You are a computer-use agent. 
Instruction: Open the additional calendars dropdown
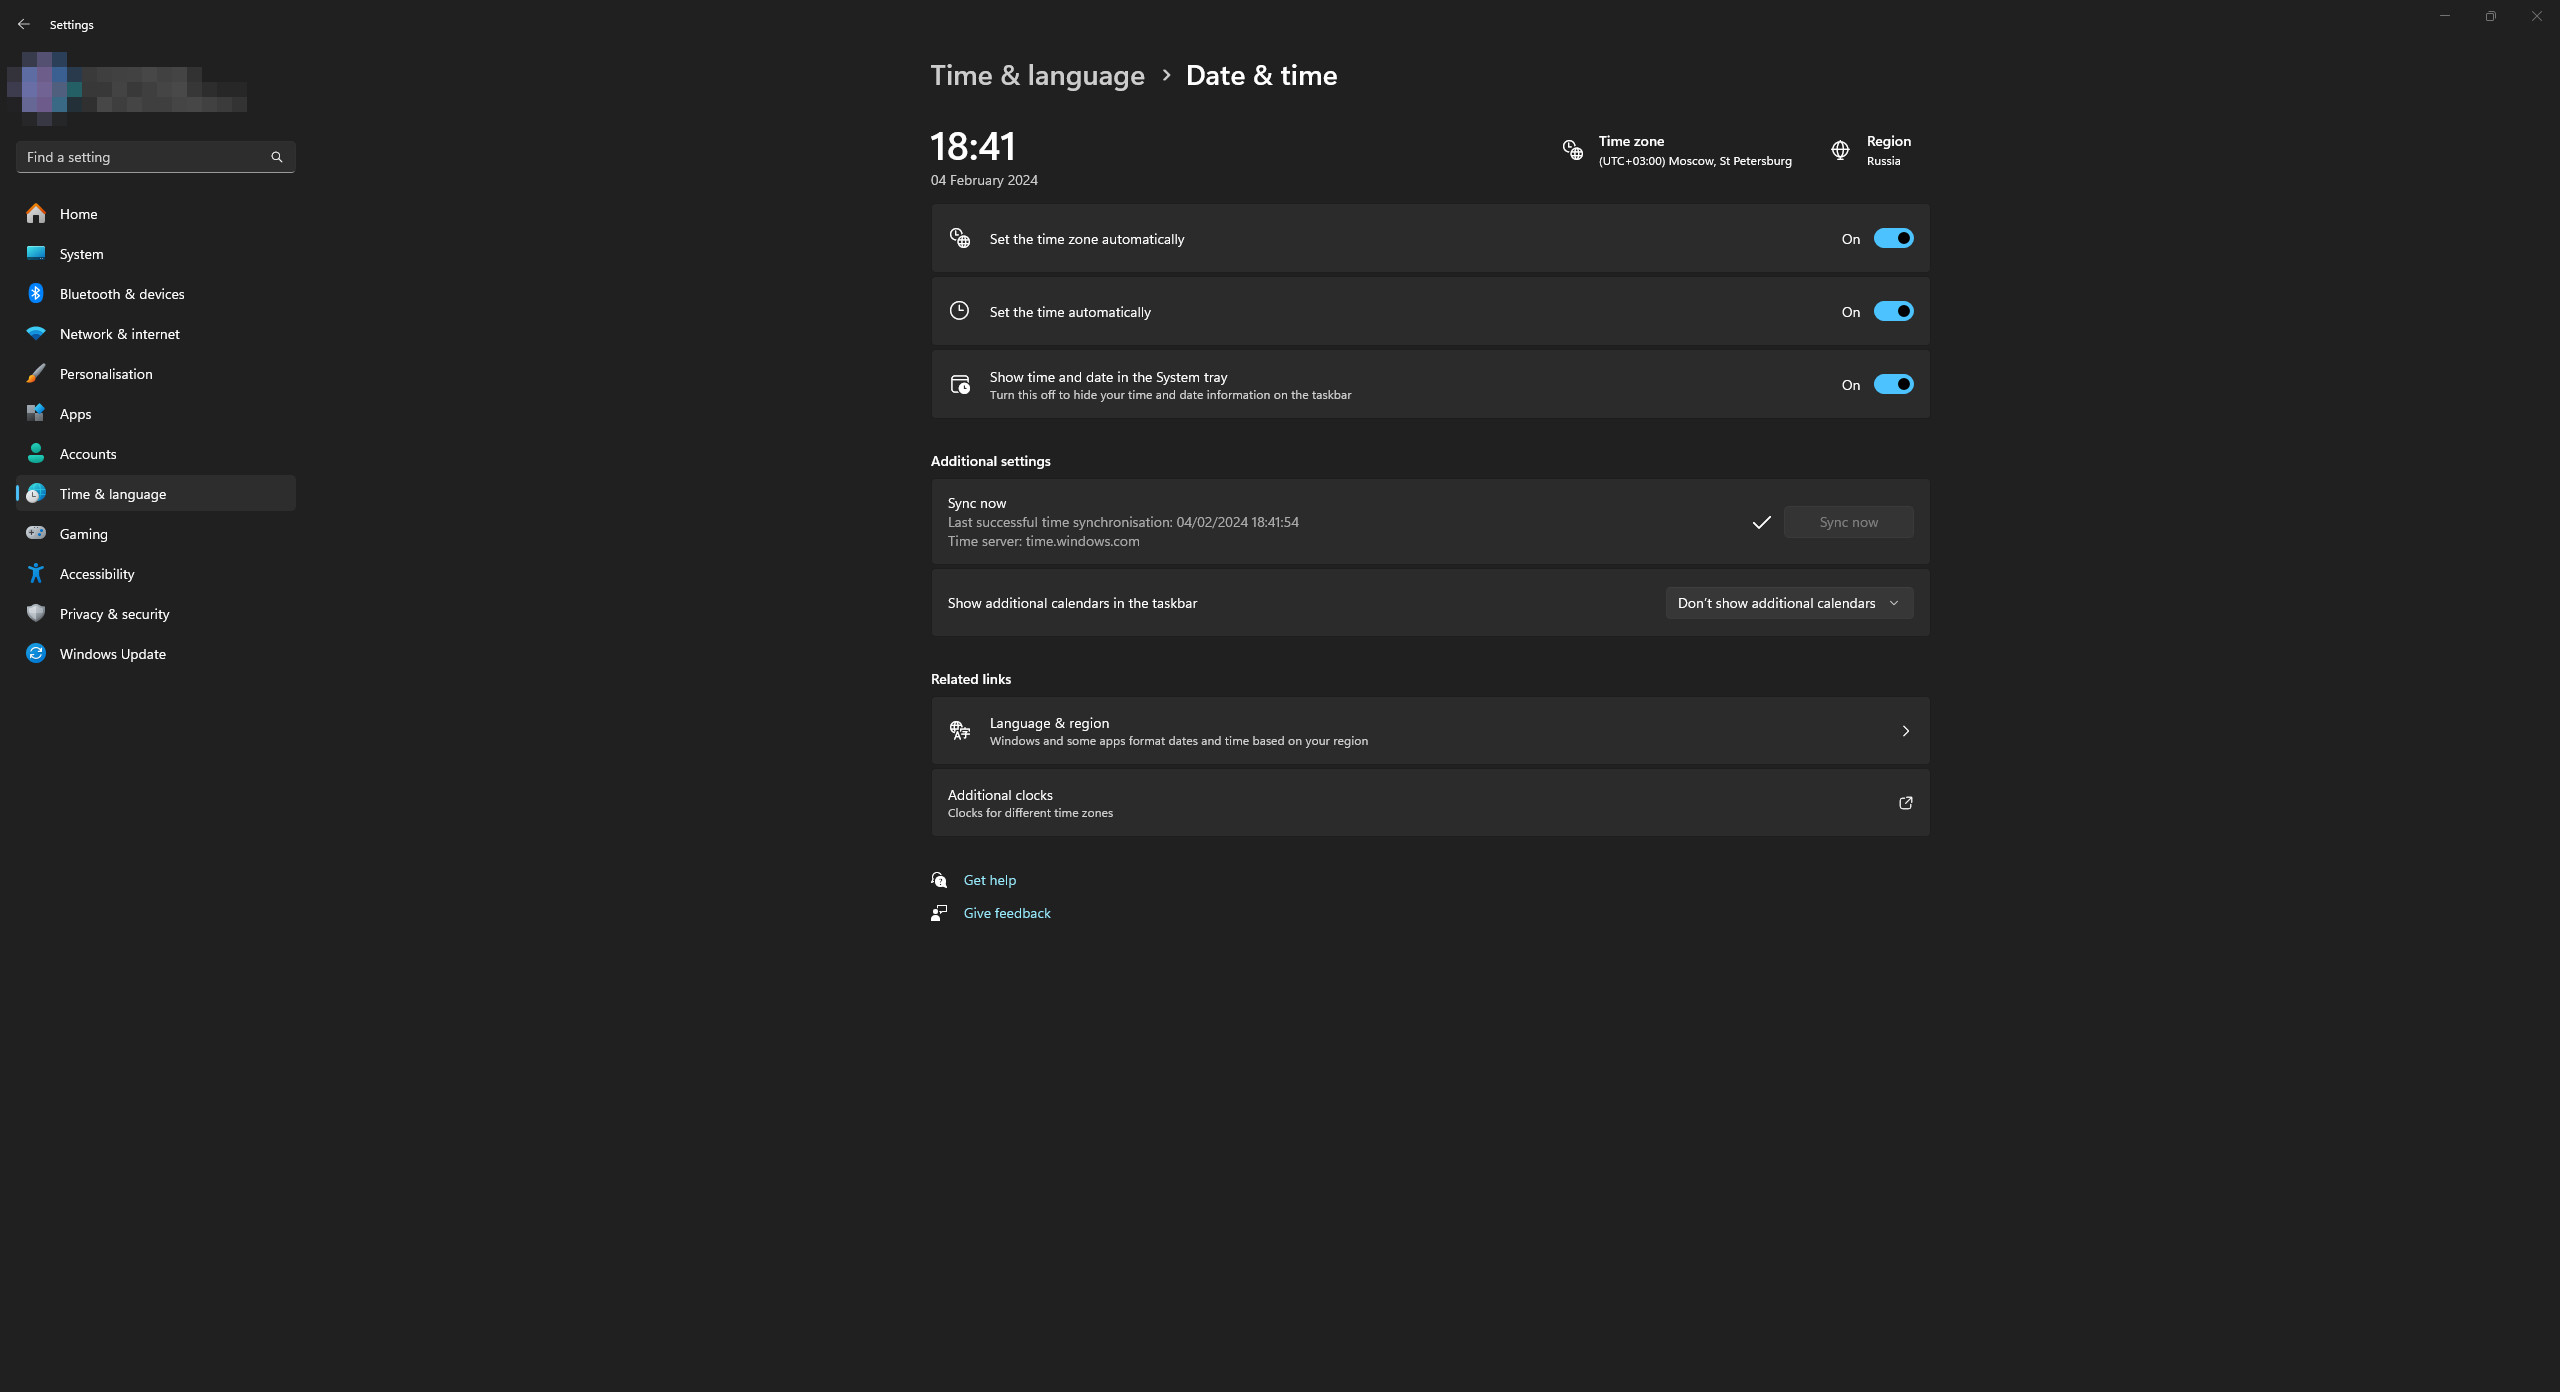[x=1788, y=603]
